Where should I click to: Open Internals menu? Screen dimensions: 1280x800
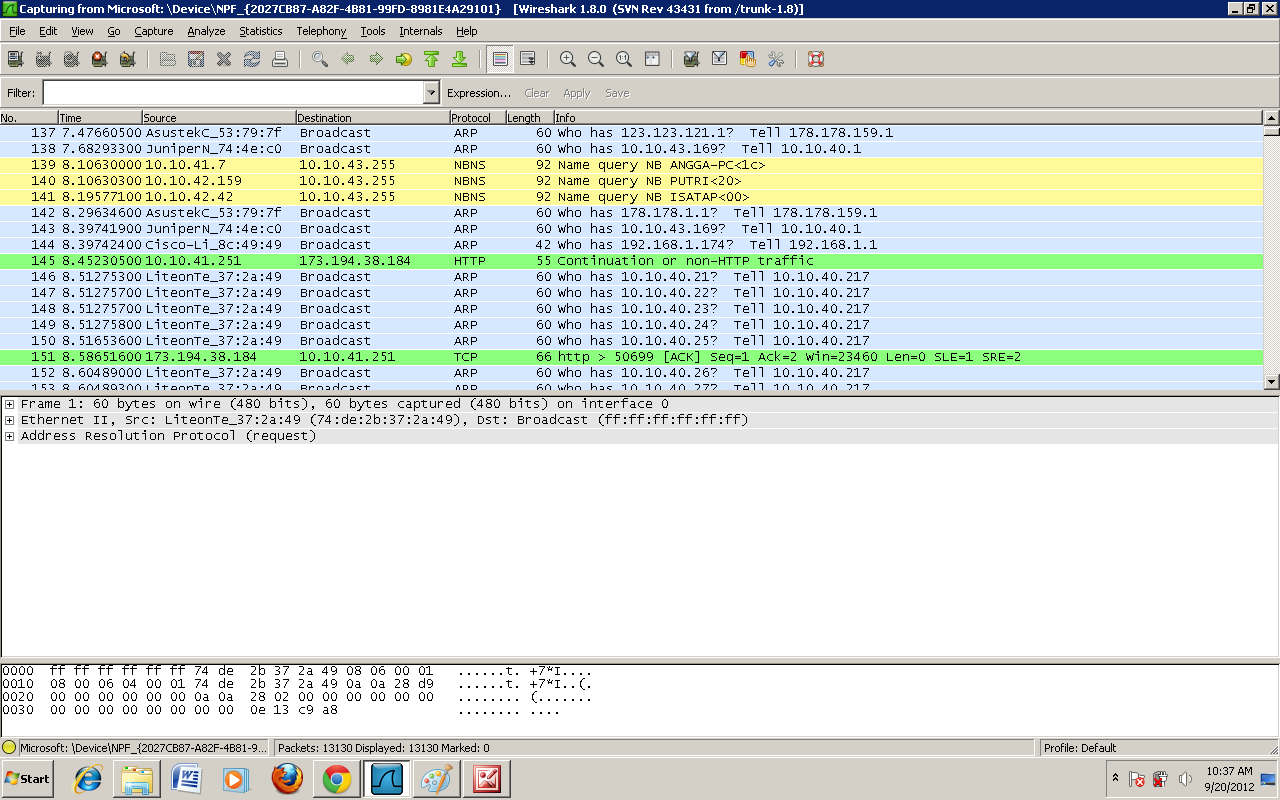click(x=421, y=31)
